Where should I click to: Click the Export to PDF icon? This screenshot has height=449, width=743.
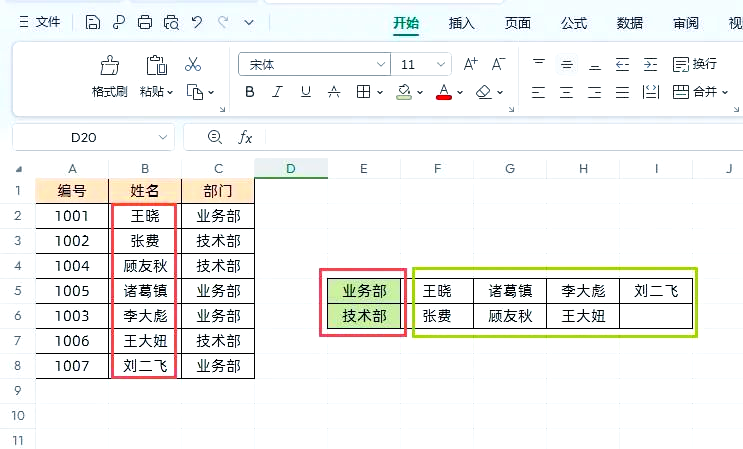click(x=119, y=22)
